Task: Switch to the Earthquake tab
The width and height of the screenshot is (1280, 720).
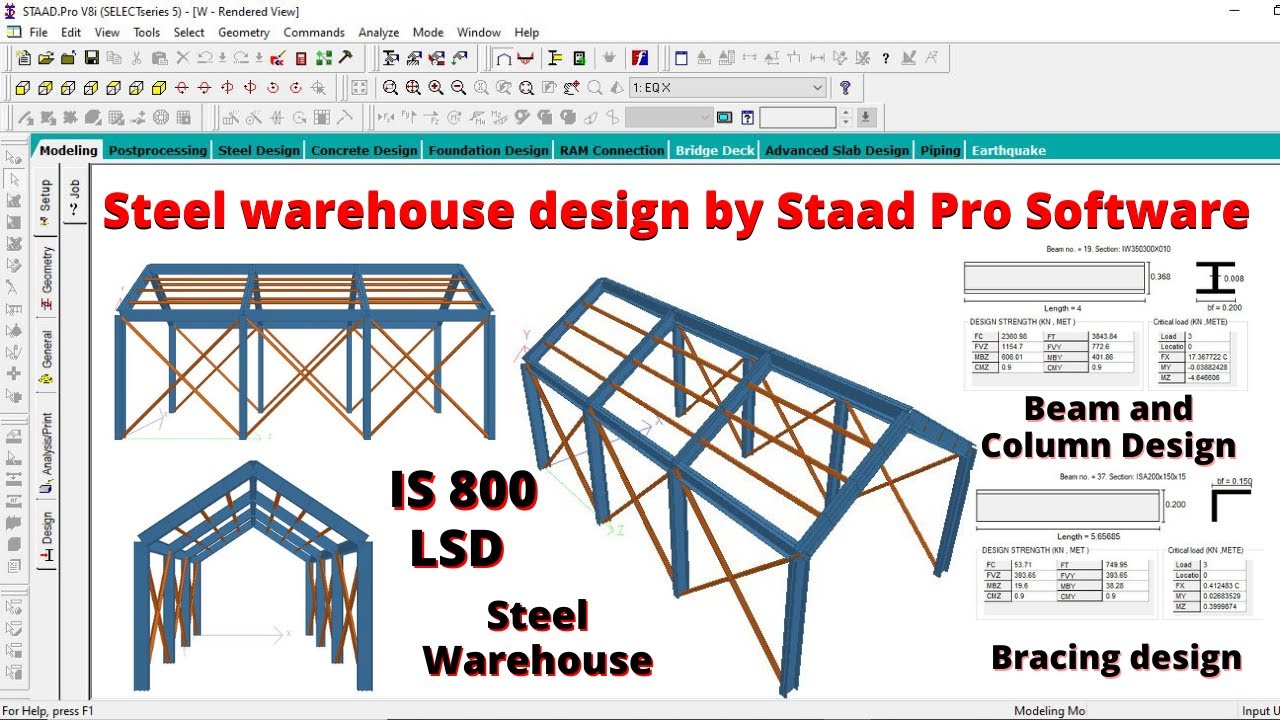Action: click(x=1009, y=150)
